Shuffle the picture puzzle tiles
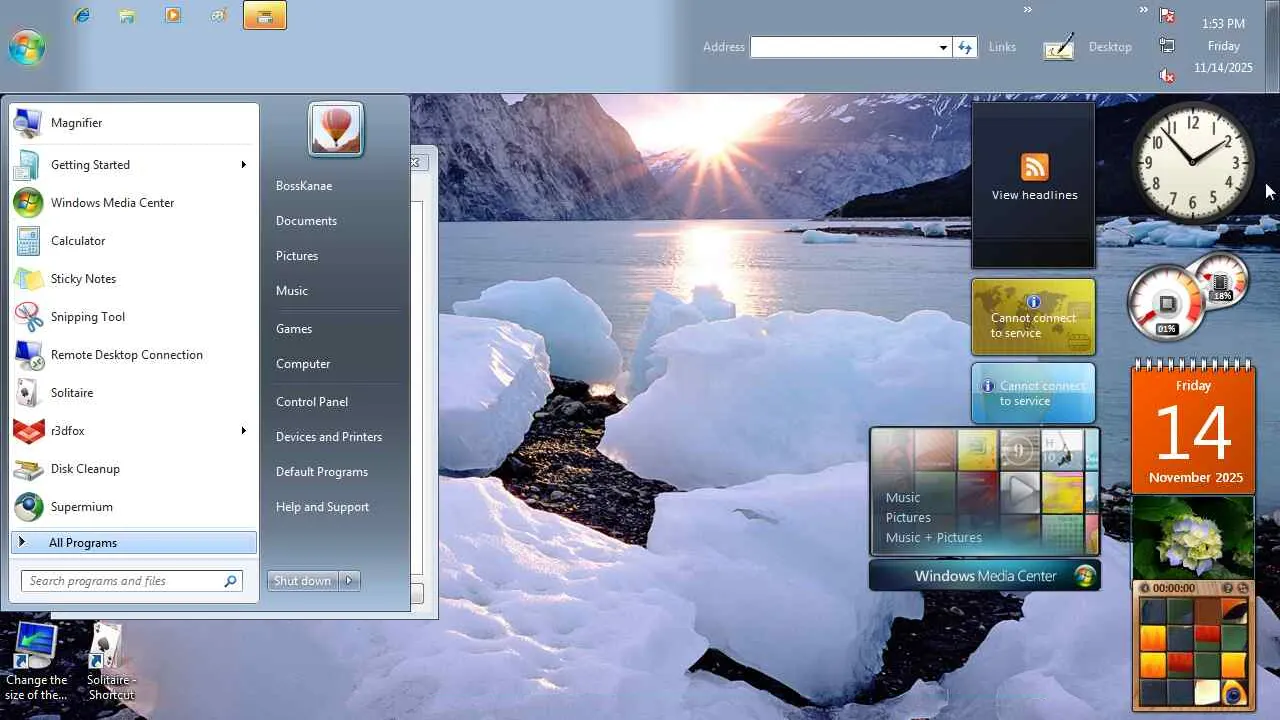Viewport: 1280px width, 720px height. (1241, 588)
